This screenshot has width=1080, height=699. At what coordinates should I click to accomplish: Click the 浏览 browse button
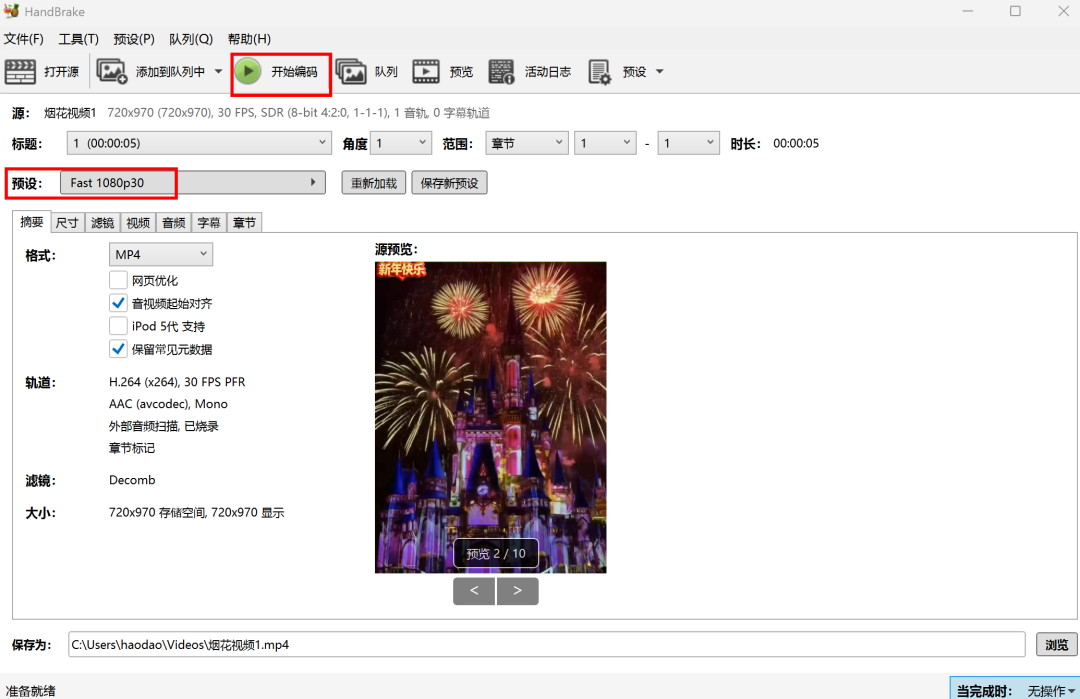1056,645
